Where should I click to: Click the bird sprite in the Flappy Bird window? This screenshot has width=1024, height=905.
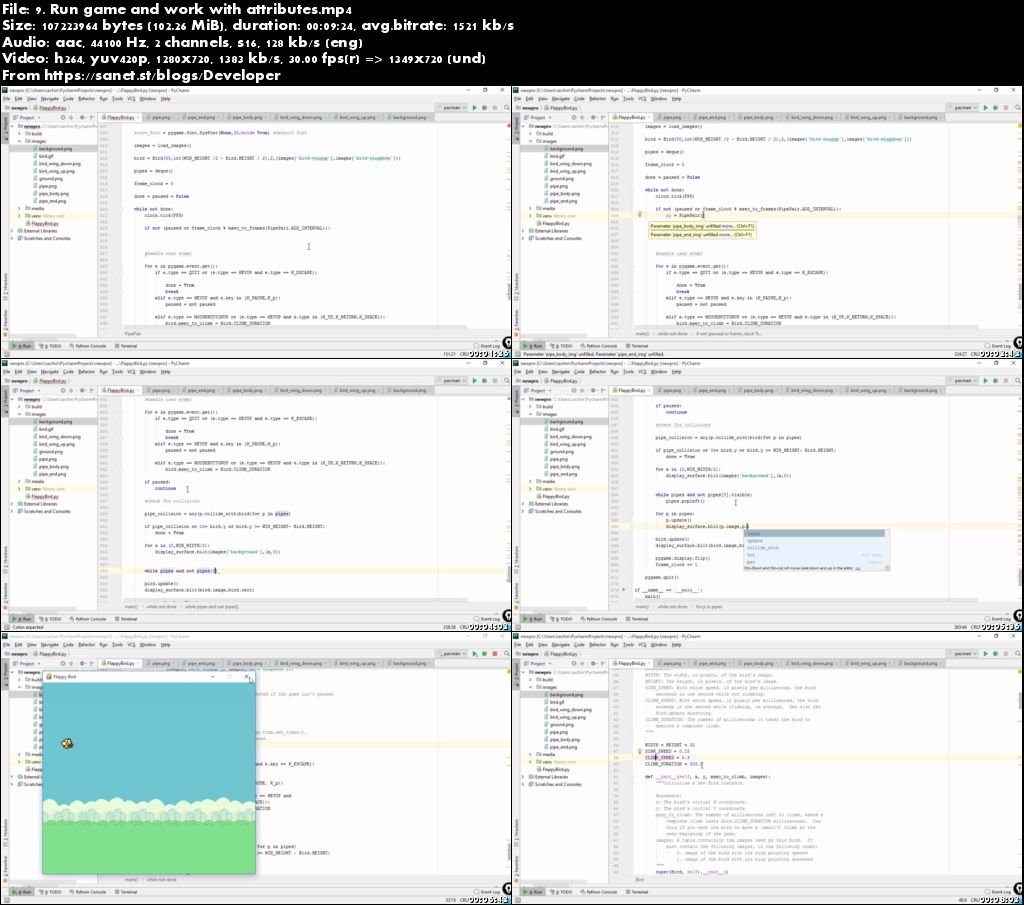coord(67,743)
